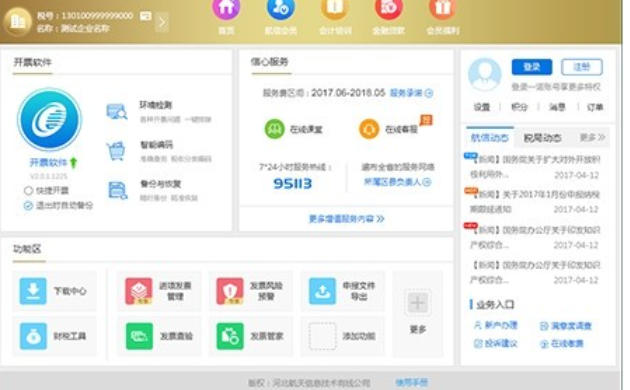Open the 更多增值服务内容 link
The image size is (630, 390).
click(x=346, y=218)
